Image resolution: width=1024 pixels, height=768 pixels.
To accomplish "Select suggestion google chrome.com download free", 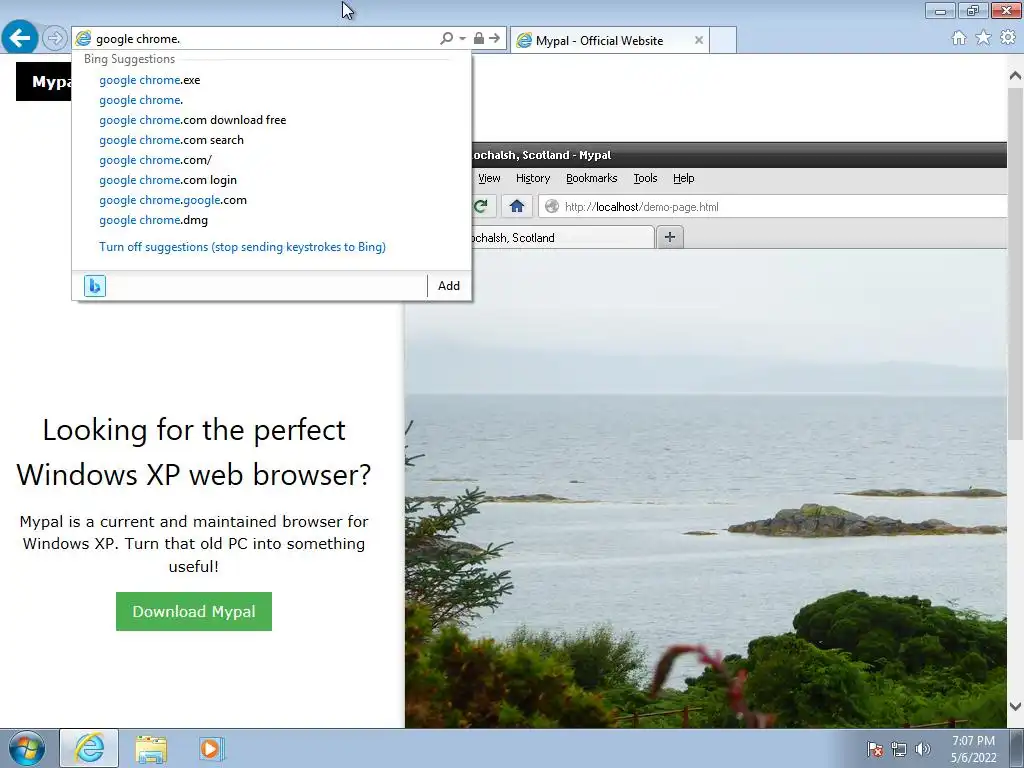I will click(x=193, y=120).
